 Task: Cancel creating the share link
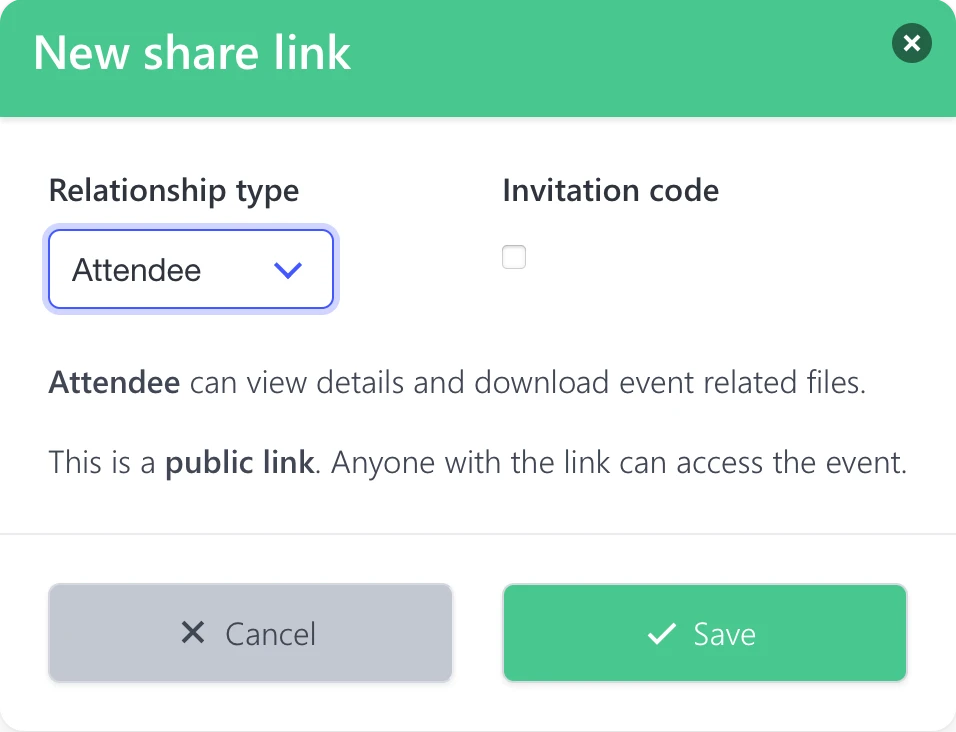pos(250,633)
